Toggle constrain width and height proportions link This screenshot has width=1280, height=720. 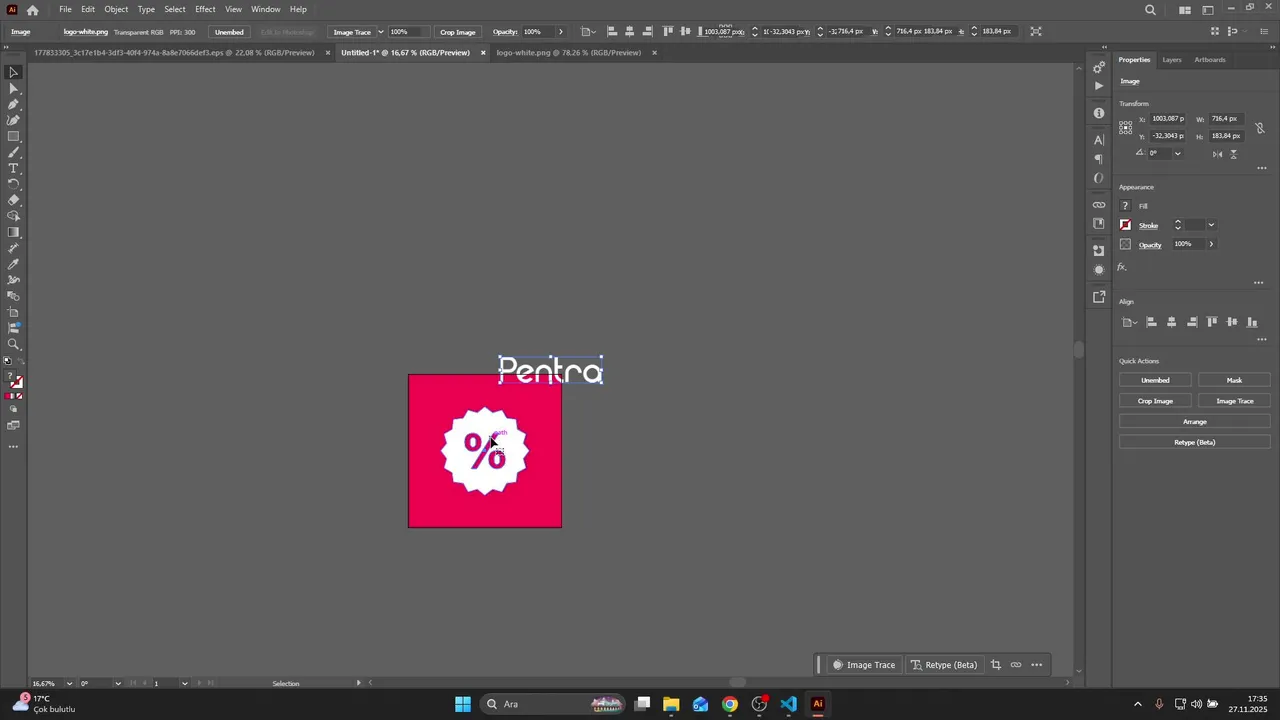click(x=1260, y=128)
